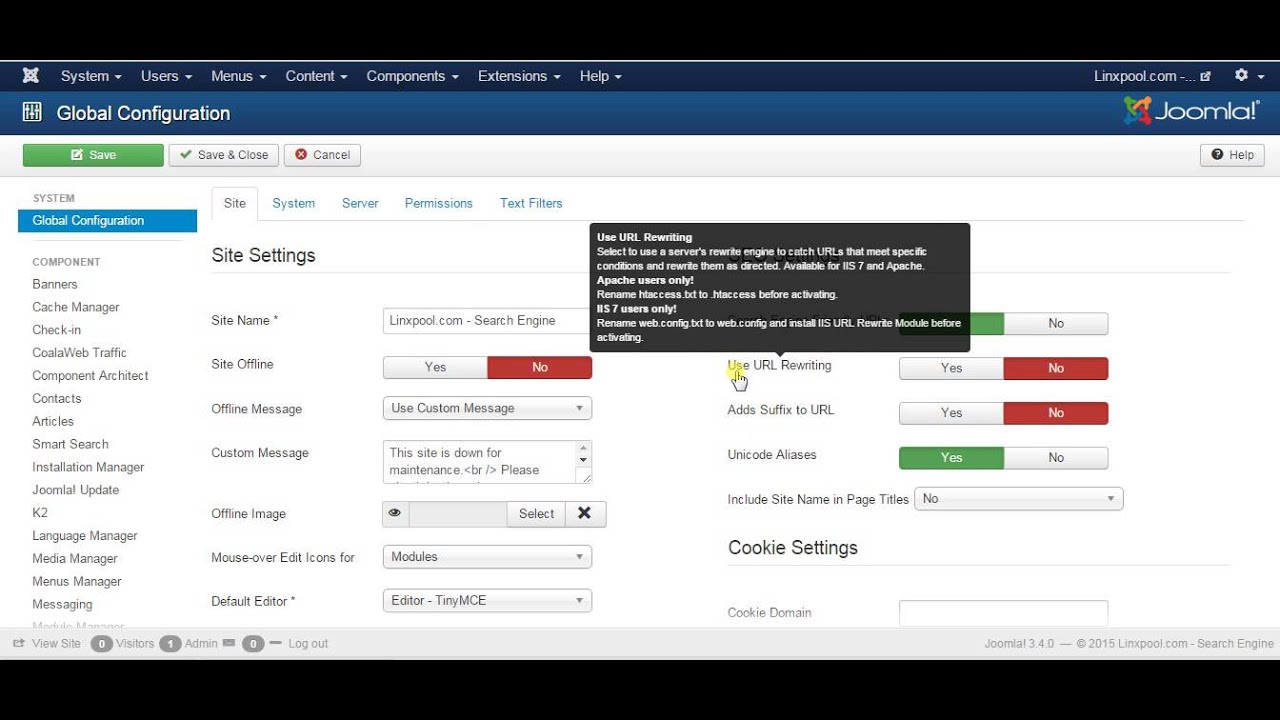Open the settings gear menu
This screenshot has height=720, width=1280.
tap(1248, 76)
